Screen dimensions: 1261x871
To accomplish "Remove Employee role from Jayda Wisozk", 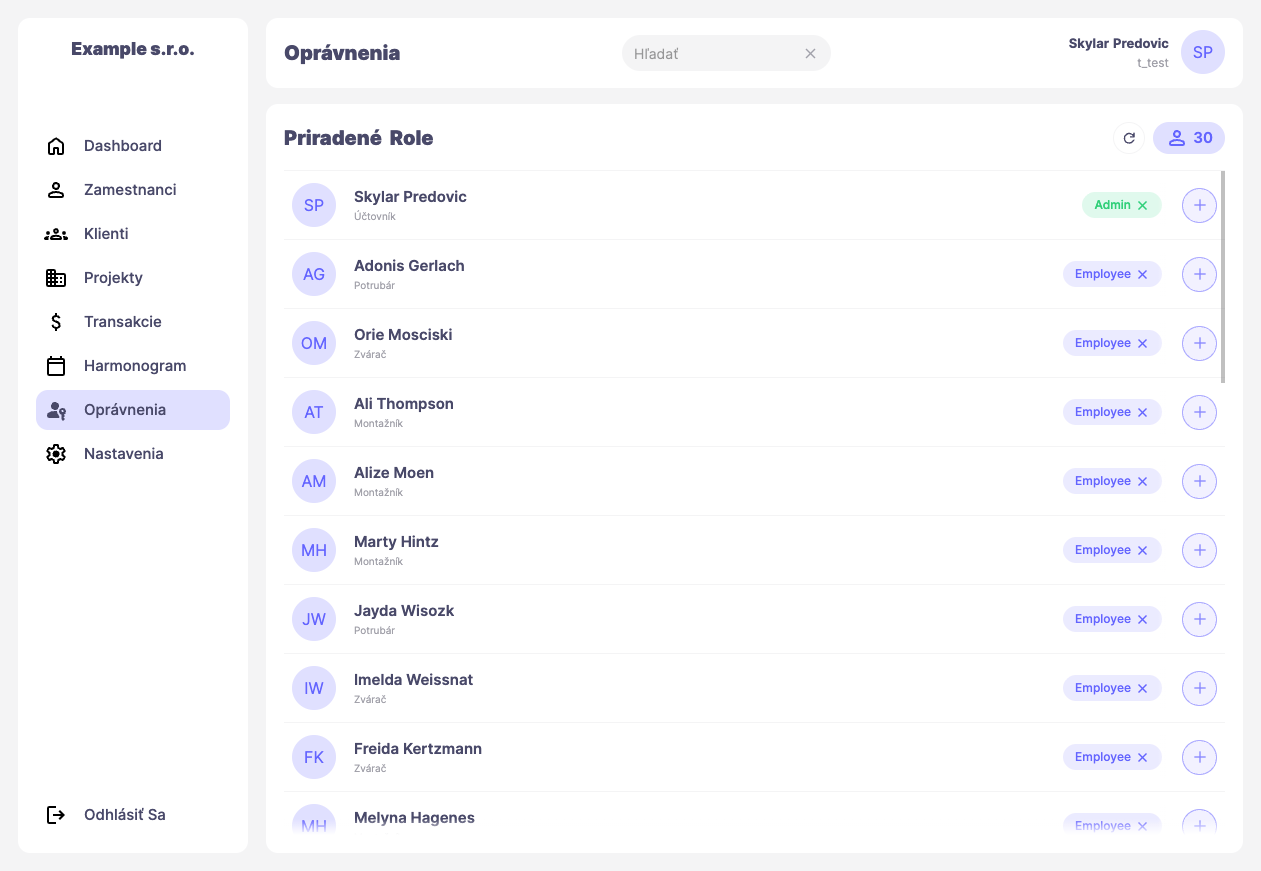I will point(1142,620).
